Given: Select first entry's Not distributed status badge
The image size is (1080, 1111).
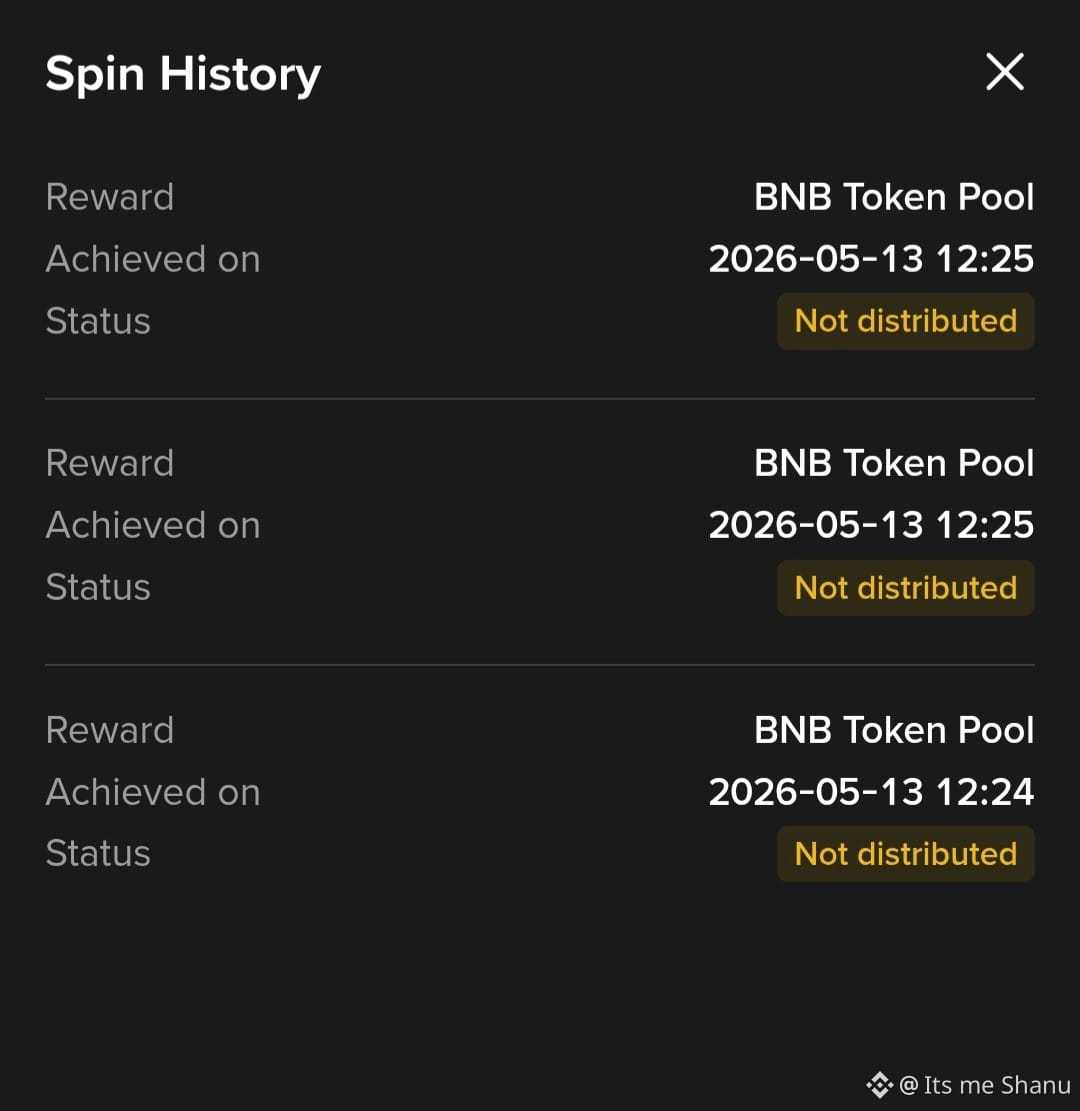Looking at the screenshot, I should tap(906, 321).
